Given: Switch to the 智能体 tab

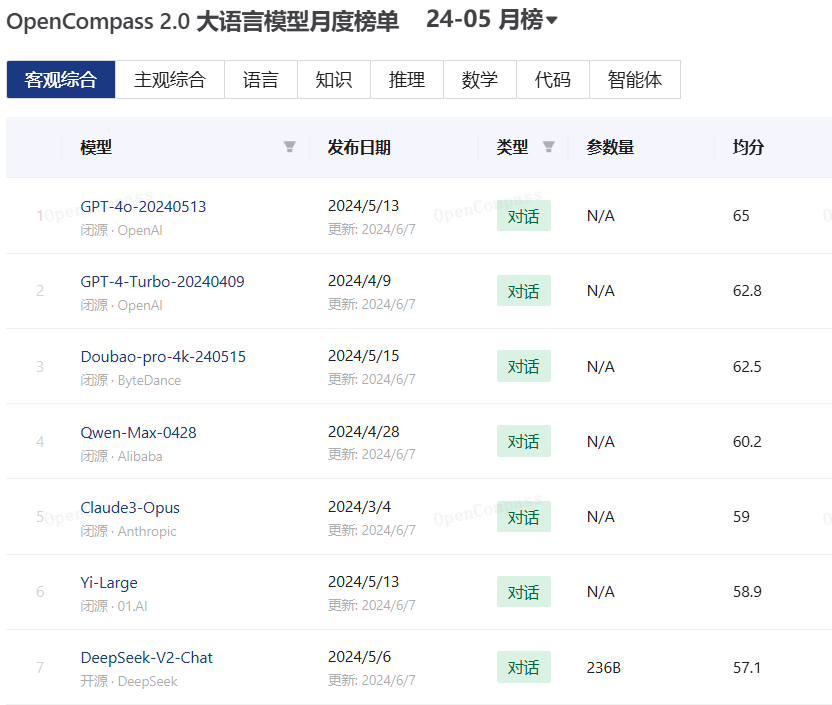Looking at the screenshot, I should coord(635,80).
